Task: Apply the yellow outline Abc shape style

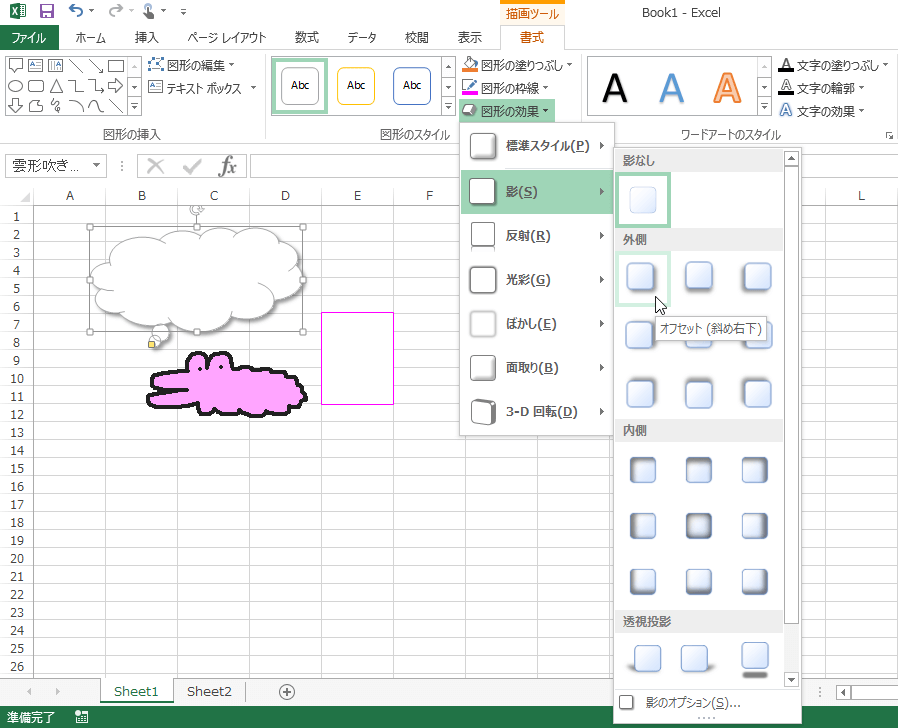Action: [x=356, y=86]
